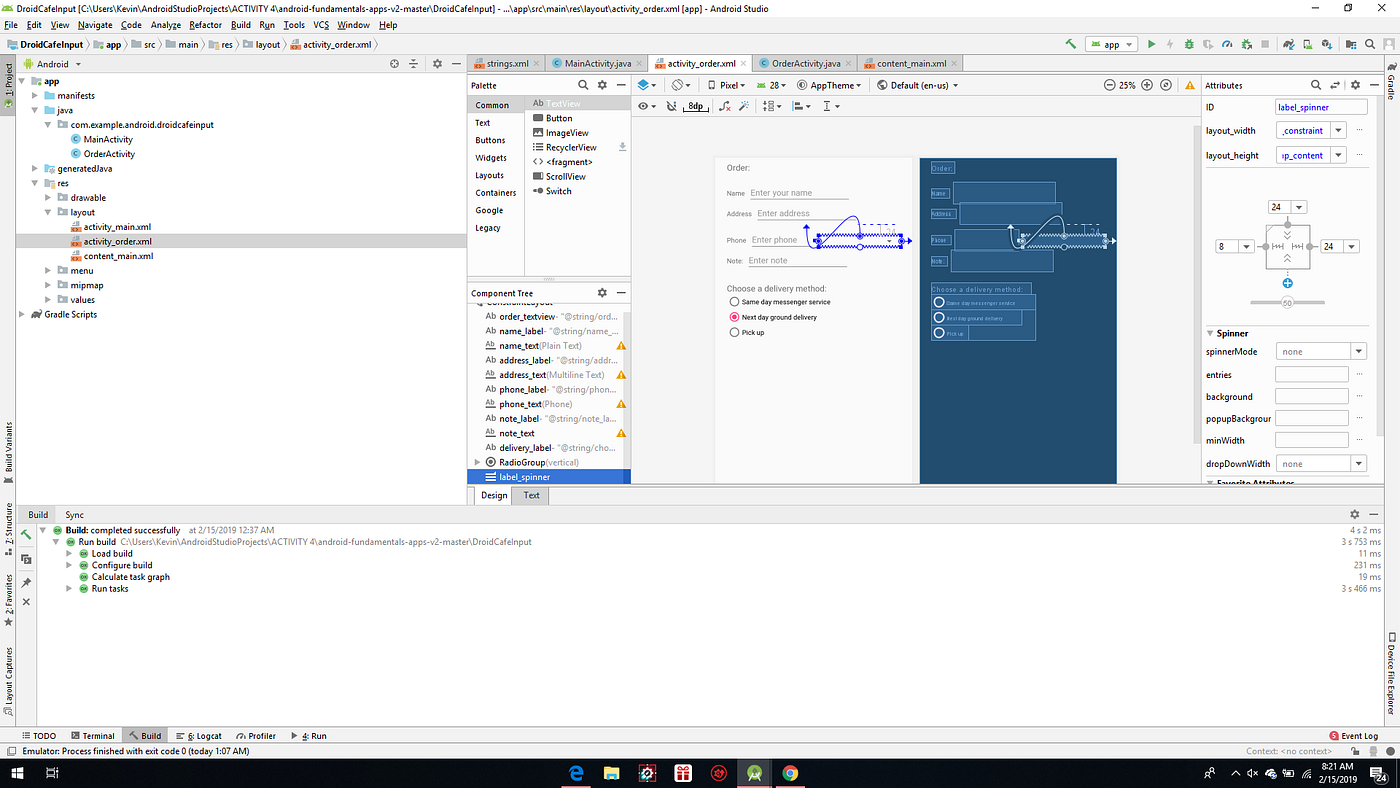
Task: Open the VCS menu
Action: coord(321,25)
